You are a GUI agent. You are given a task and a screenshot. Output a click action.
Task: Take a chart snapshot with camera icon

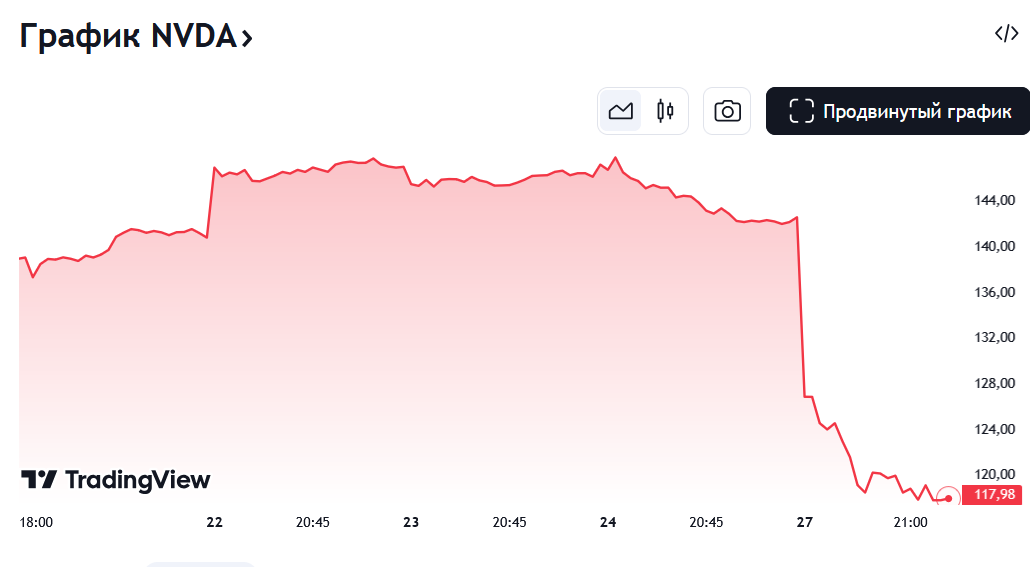pyautogui.click(x=727, y=111)
